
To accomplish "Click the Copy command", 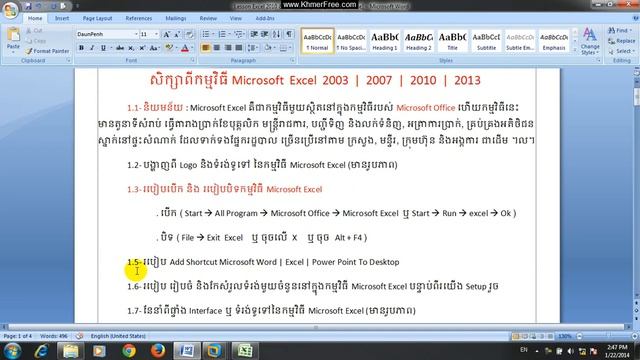I will click(x=36, y=41).
